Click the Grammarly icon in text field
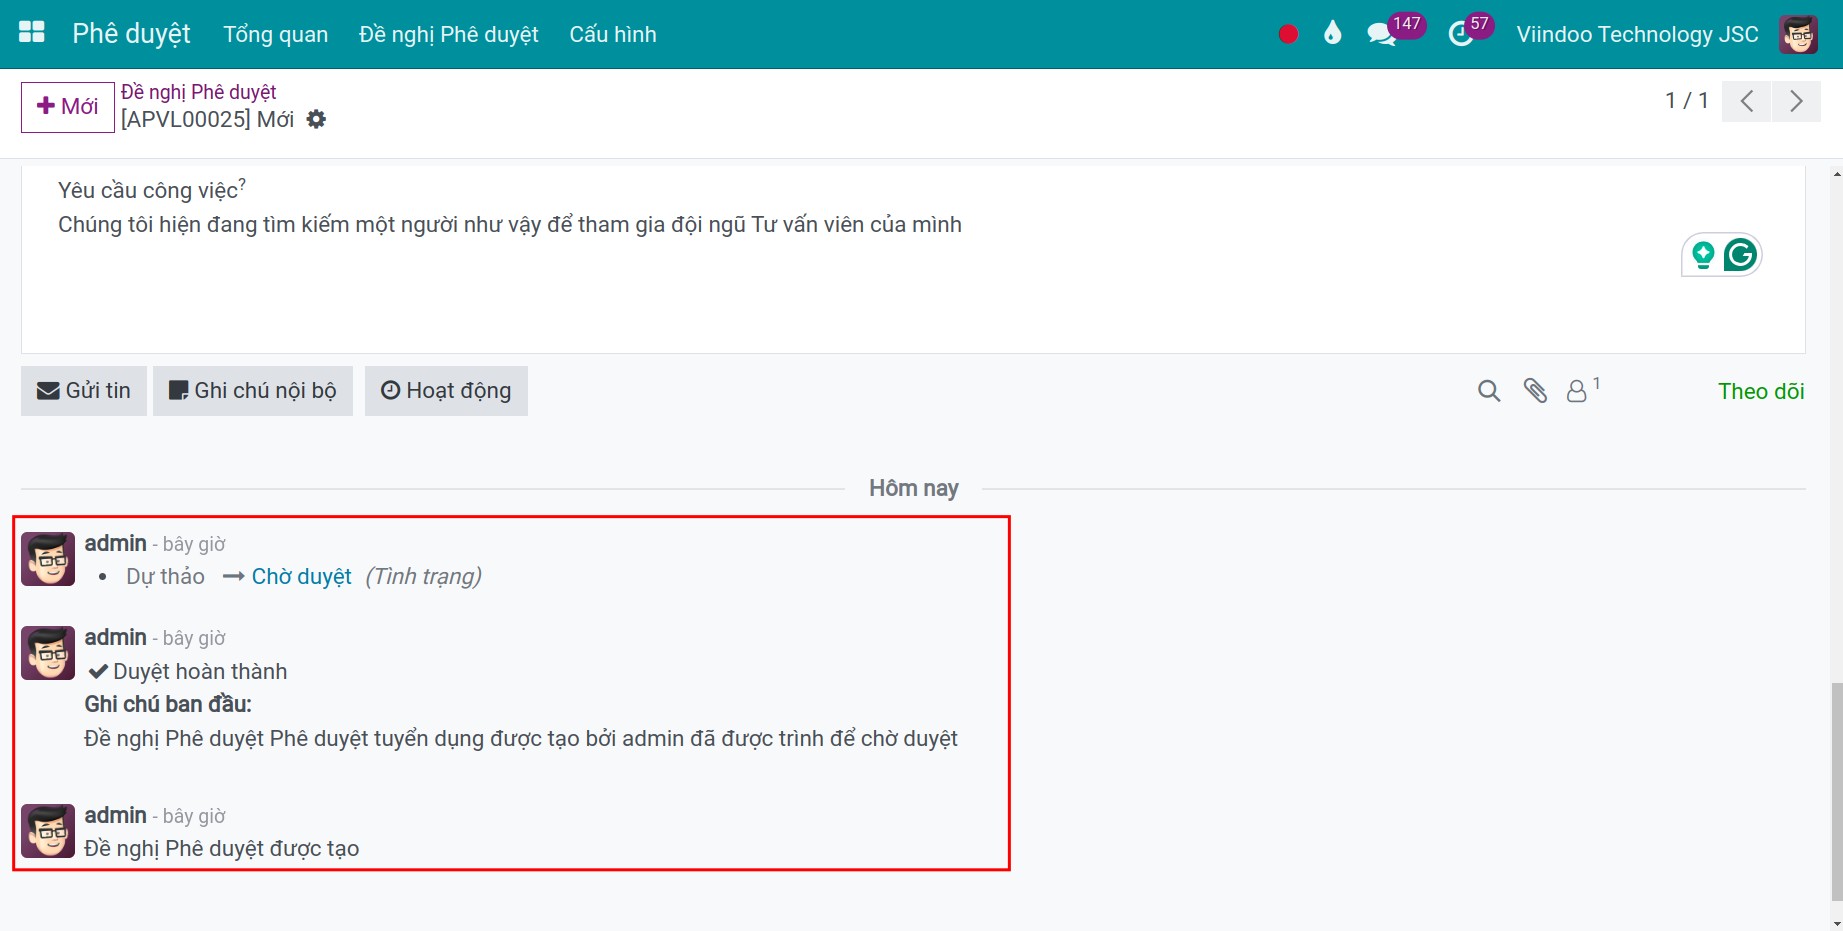 coord(1740,255)
